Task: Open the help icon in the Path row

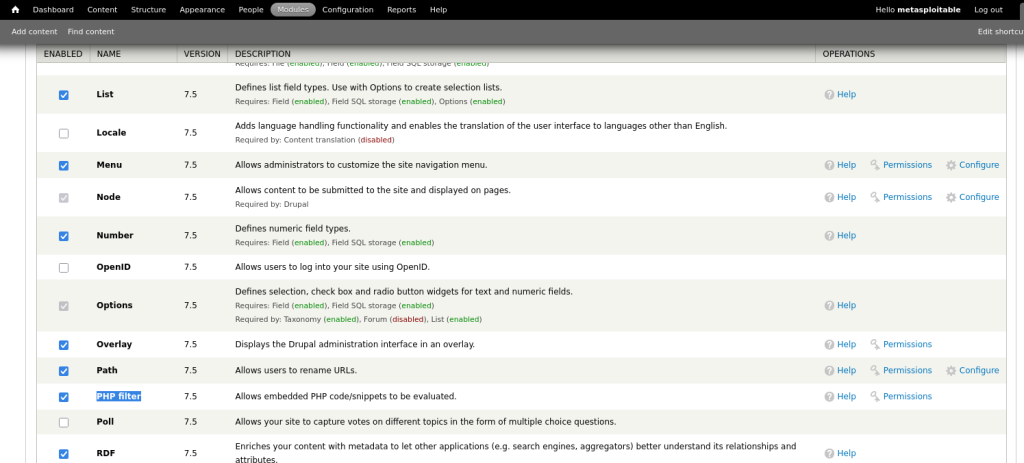Action: (x=829, y=370)
